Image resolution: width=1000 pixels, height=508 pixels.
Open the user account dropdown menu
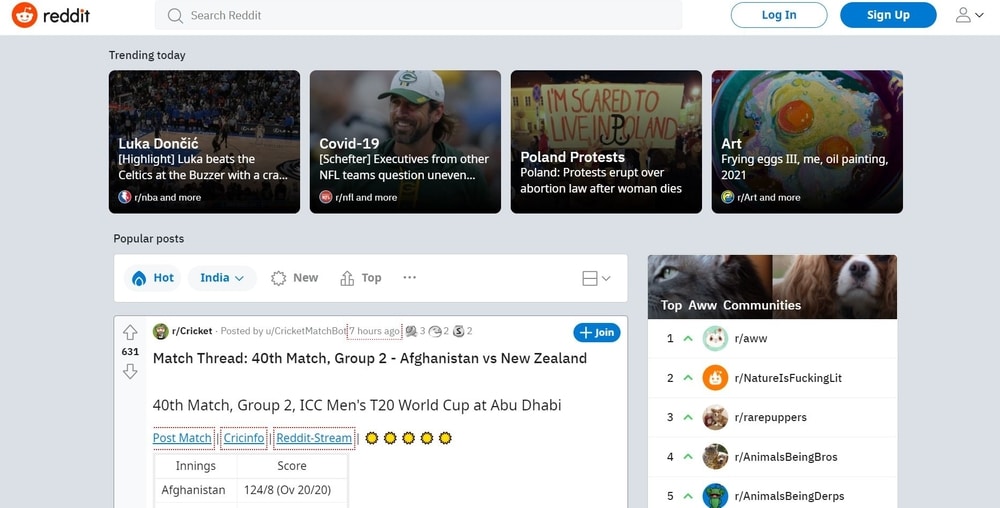click(x=969, y=15)
